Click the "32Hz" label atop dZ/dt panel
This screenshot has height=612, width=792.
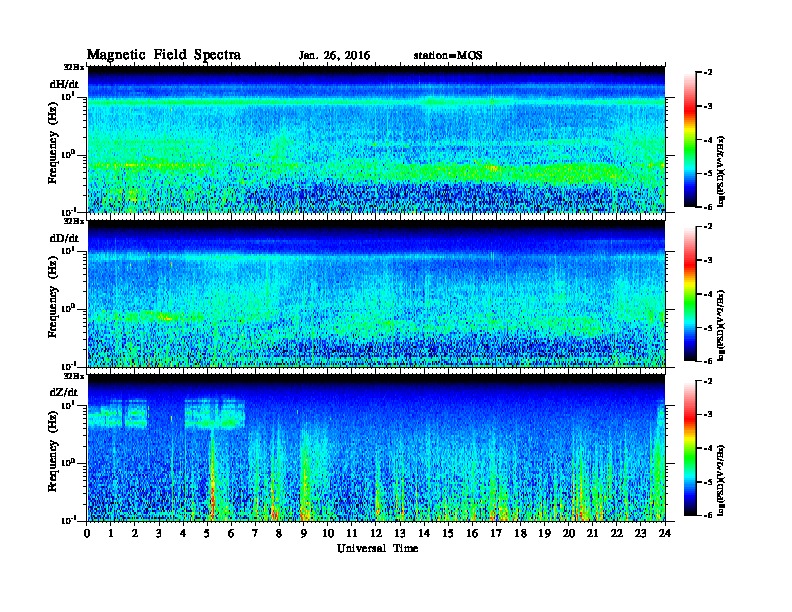74,376
